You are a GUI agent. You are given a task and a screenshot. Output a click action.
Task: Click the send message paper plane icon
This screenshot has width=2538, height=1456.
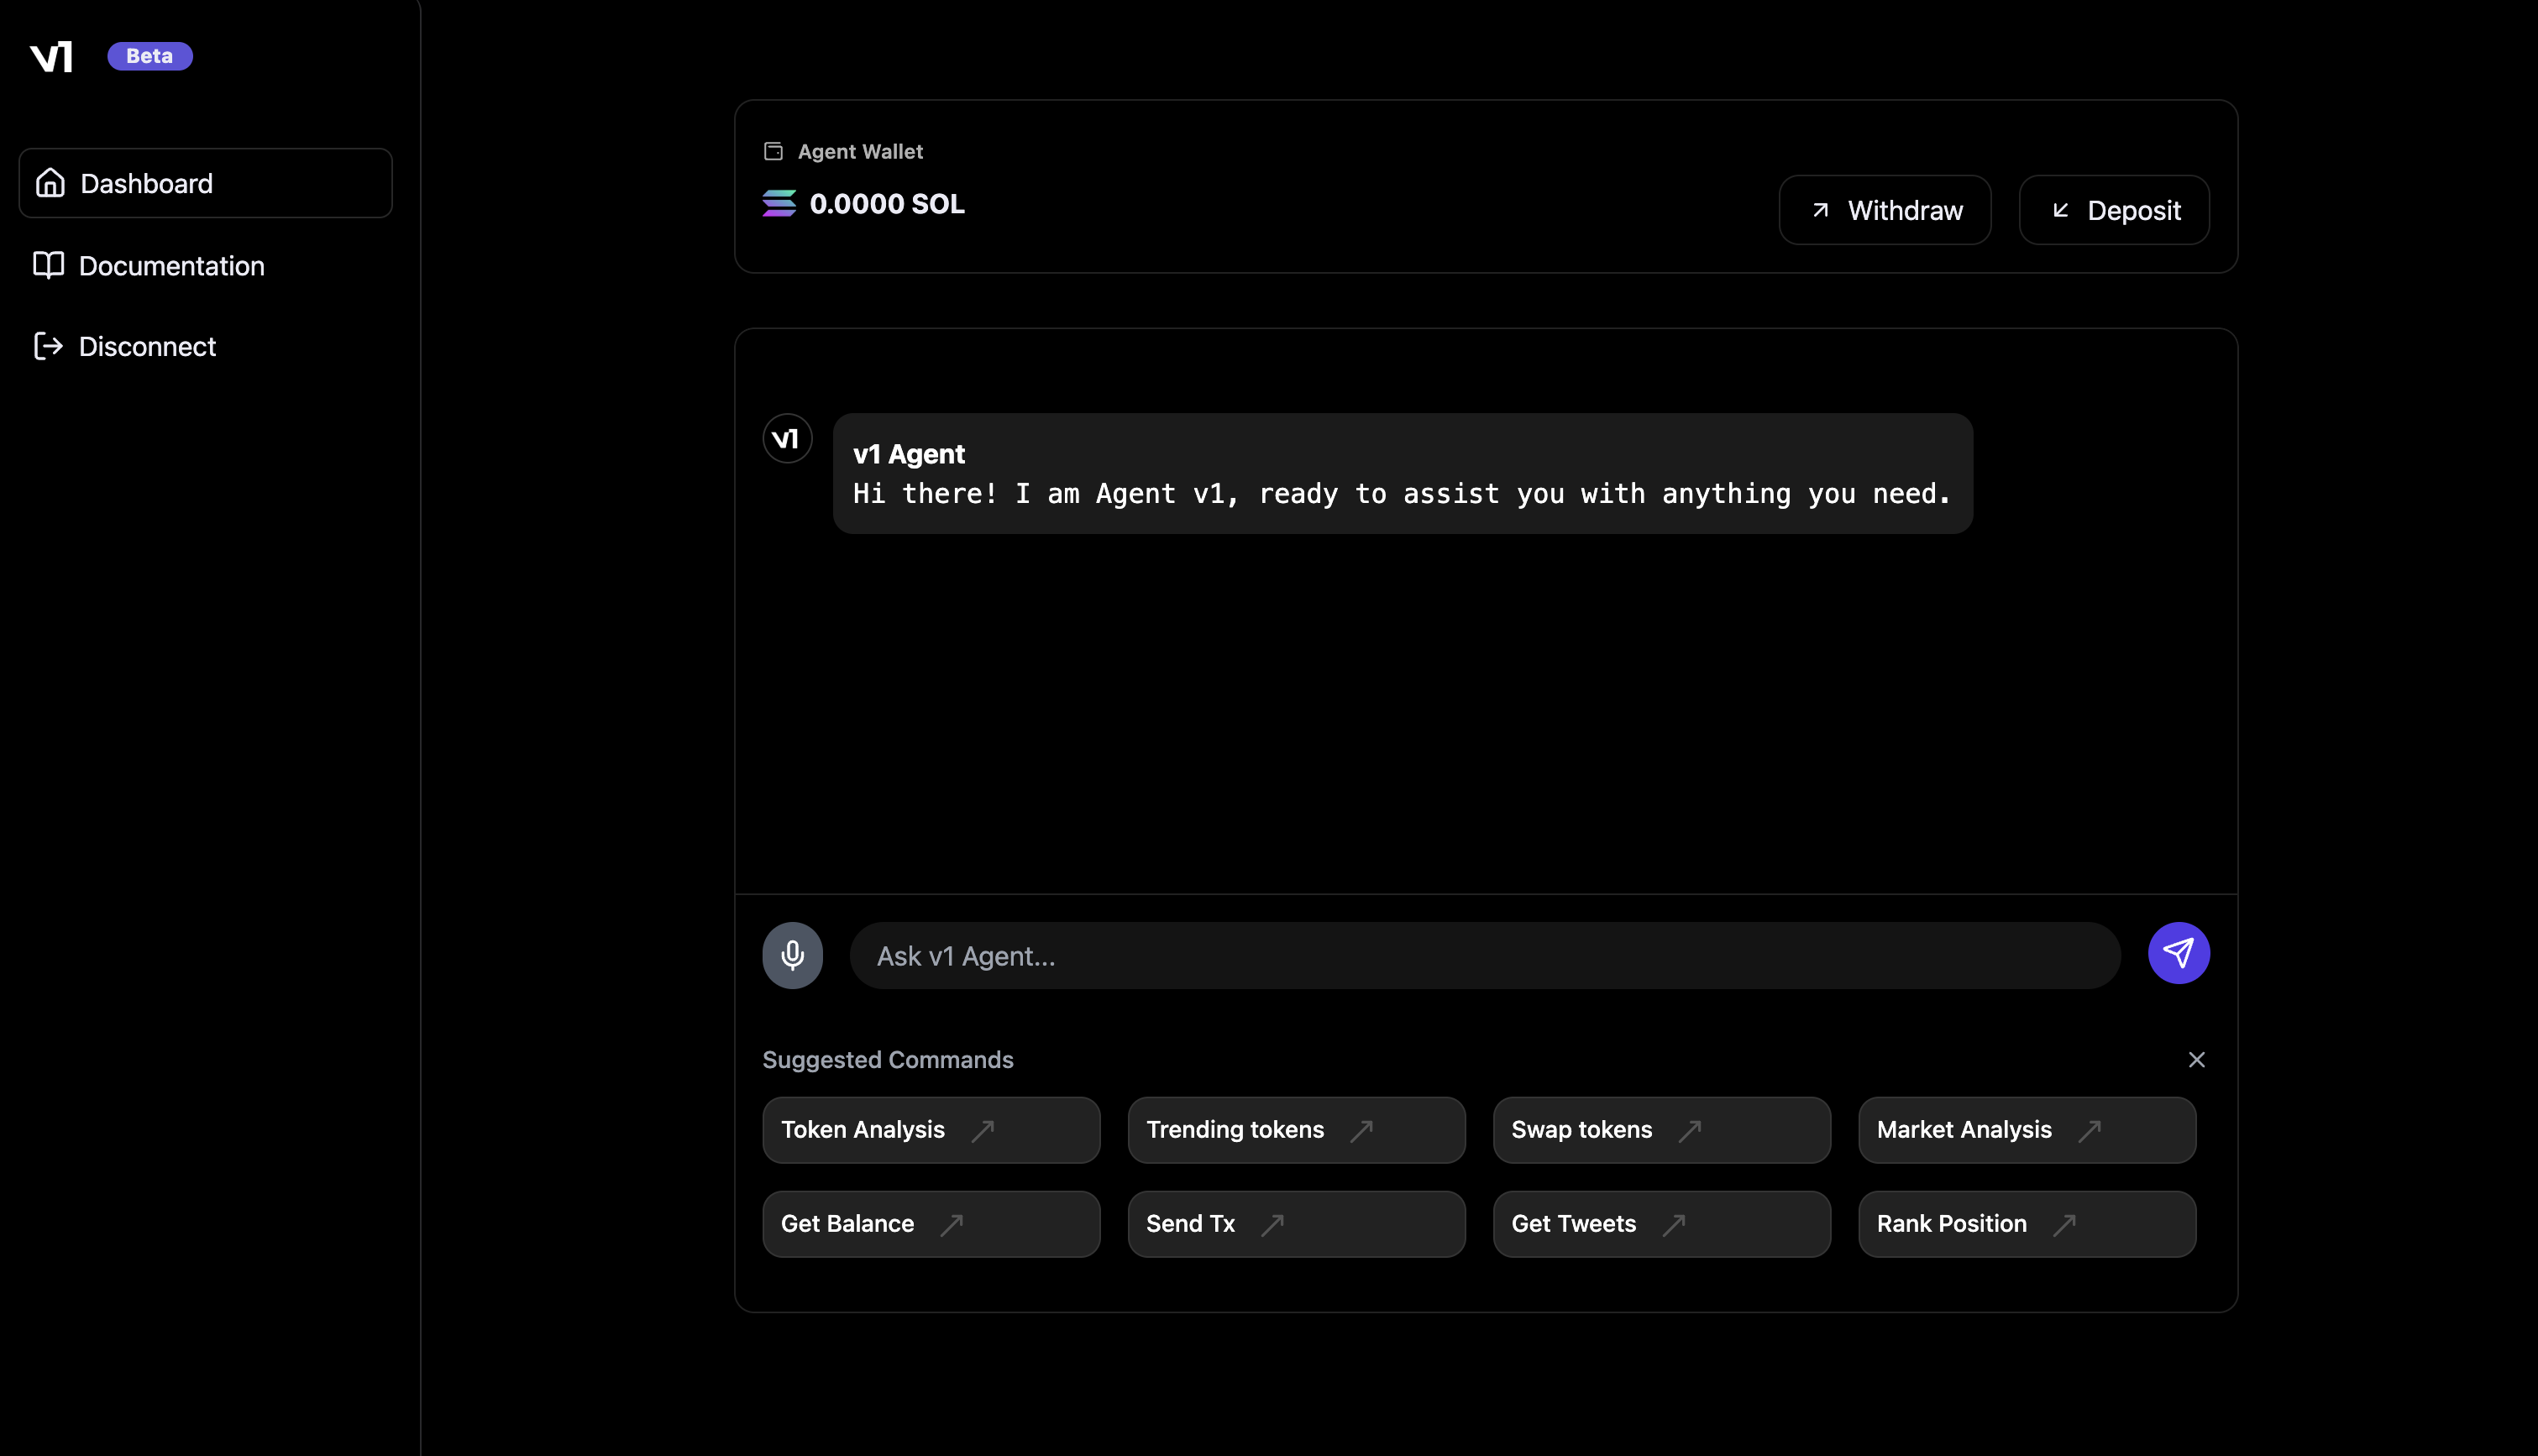2178,953
